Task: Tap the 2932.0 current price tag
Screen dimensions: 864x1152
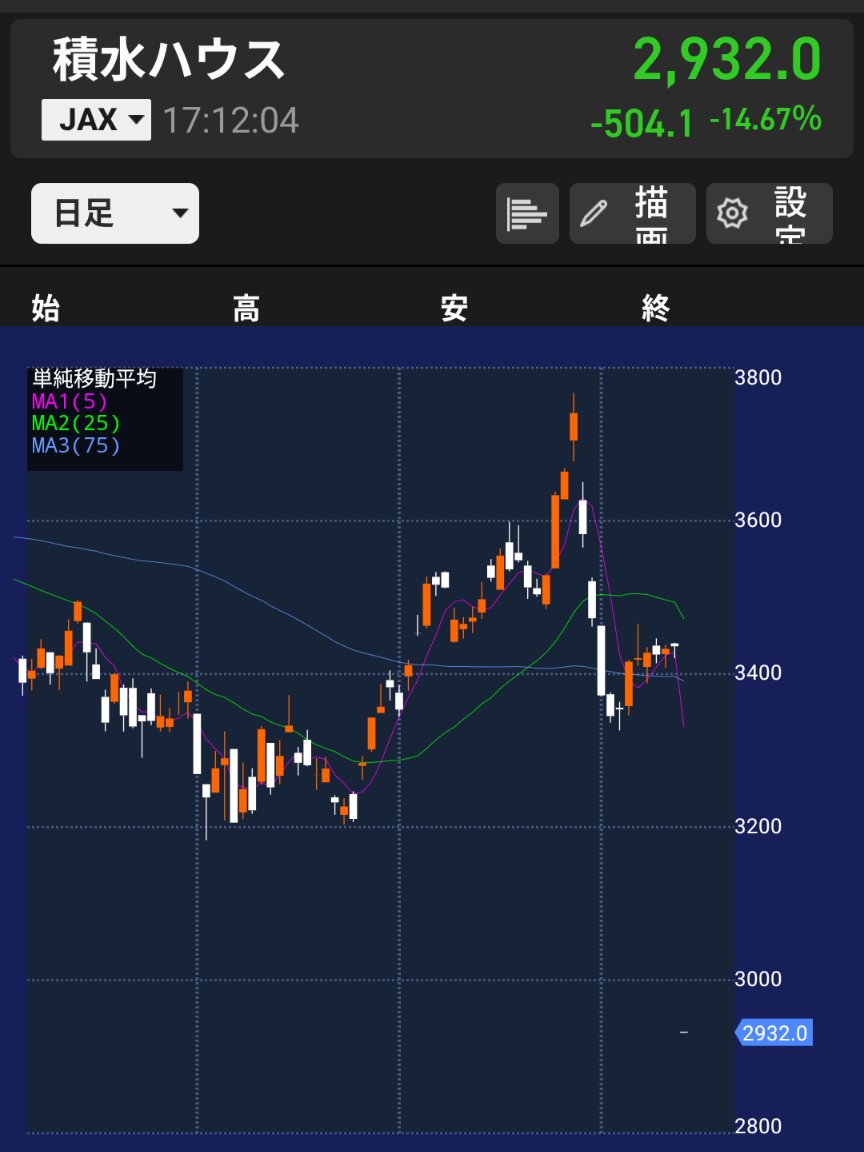Action: click(774, 1033)
